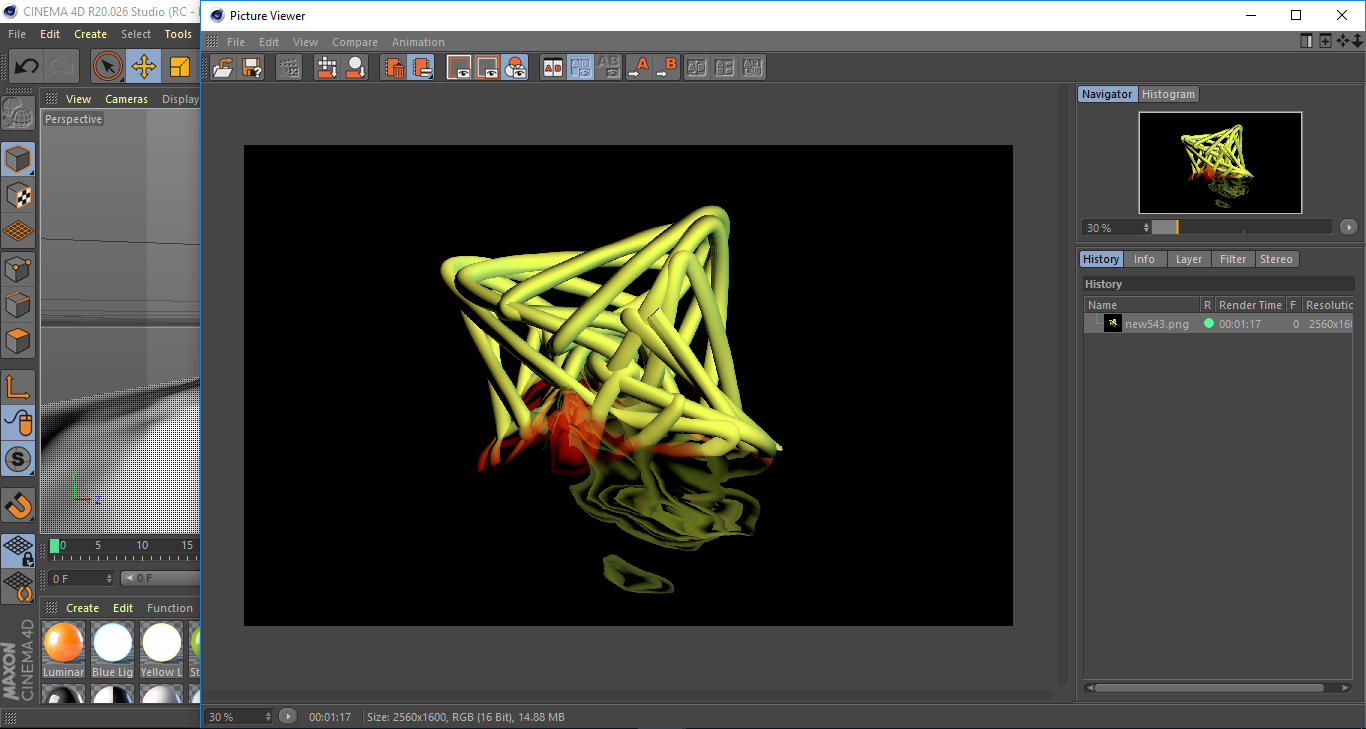Click the greyed Redo arrow in Cinema 4D
1366x729 pixels.
pyautogui.click(x=62, y=67)
